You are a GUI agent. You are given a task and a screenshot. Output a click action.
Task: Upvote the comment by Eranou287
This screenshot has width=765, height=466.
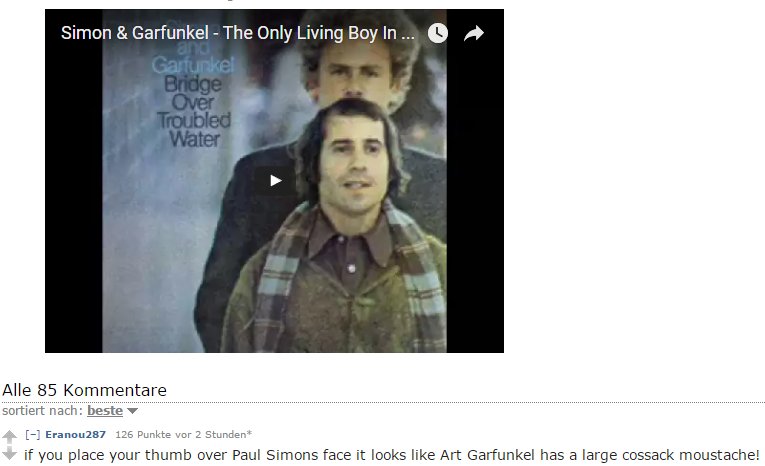pyautogui.click(x=9, y=435)
